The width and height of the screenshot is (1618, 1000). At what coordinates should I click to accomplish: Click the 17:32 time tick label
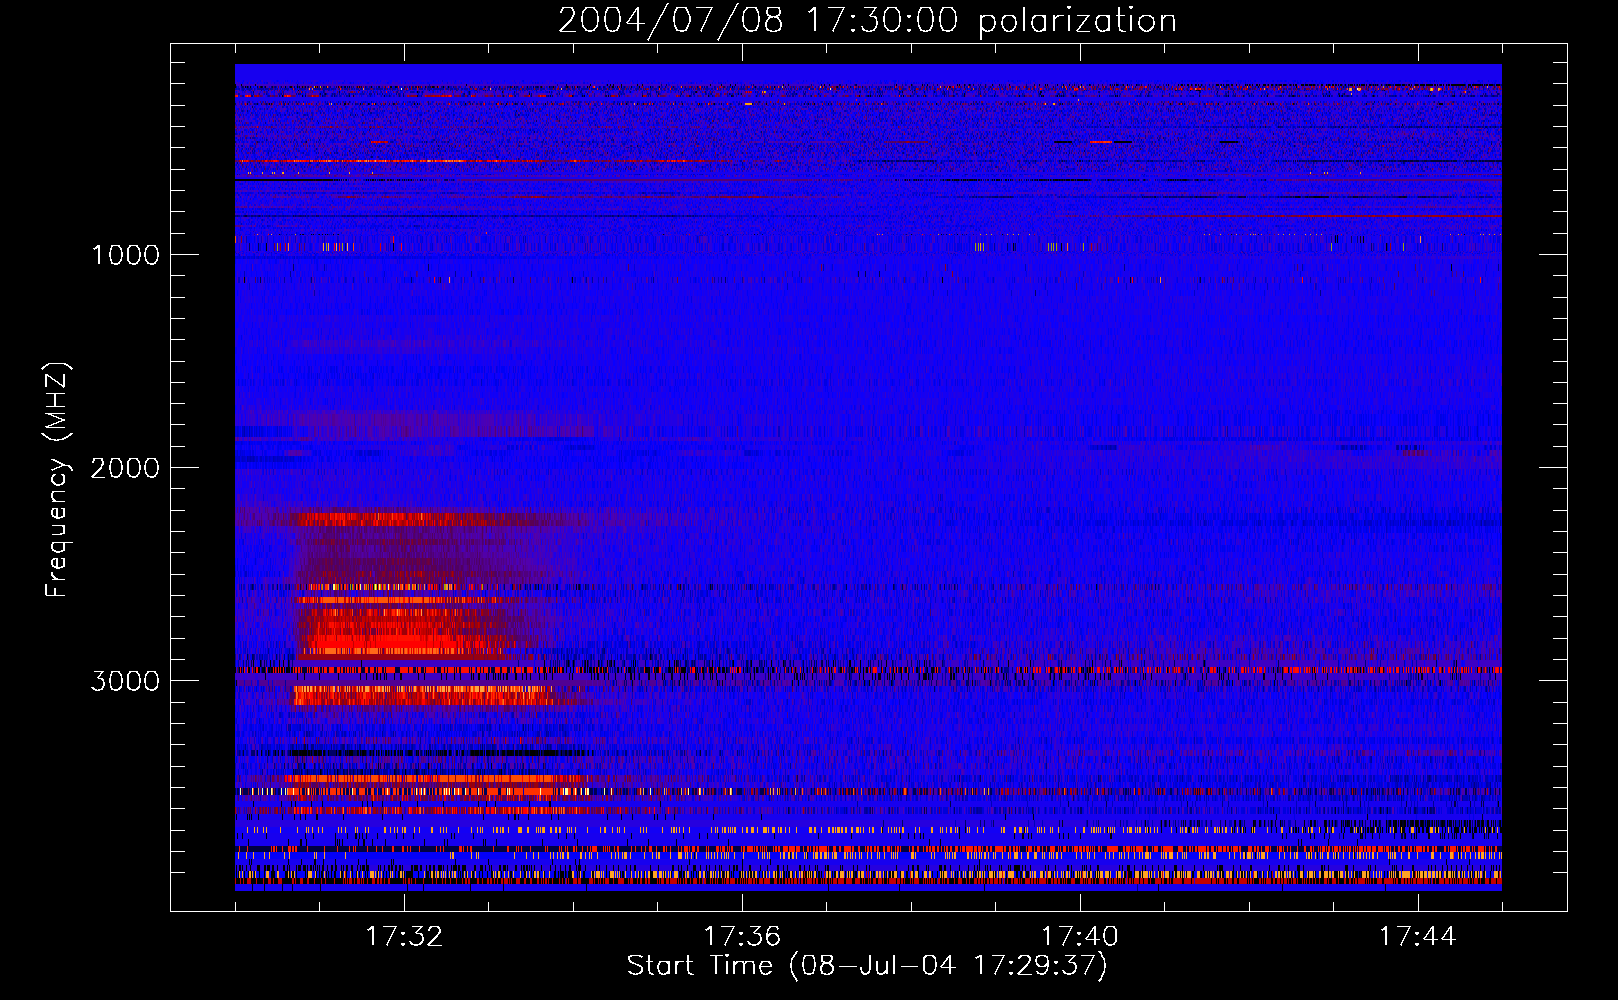pyautogui.click(x=404, y=937)
